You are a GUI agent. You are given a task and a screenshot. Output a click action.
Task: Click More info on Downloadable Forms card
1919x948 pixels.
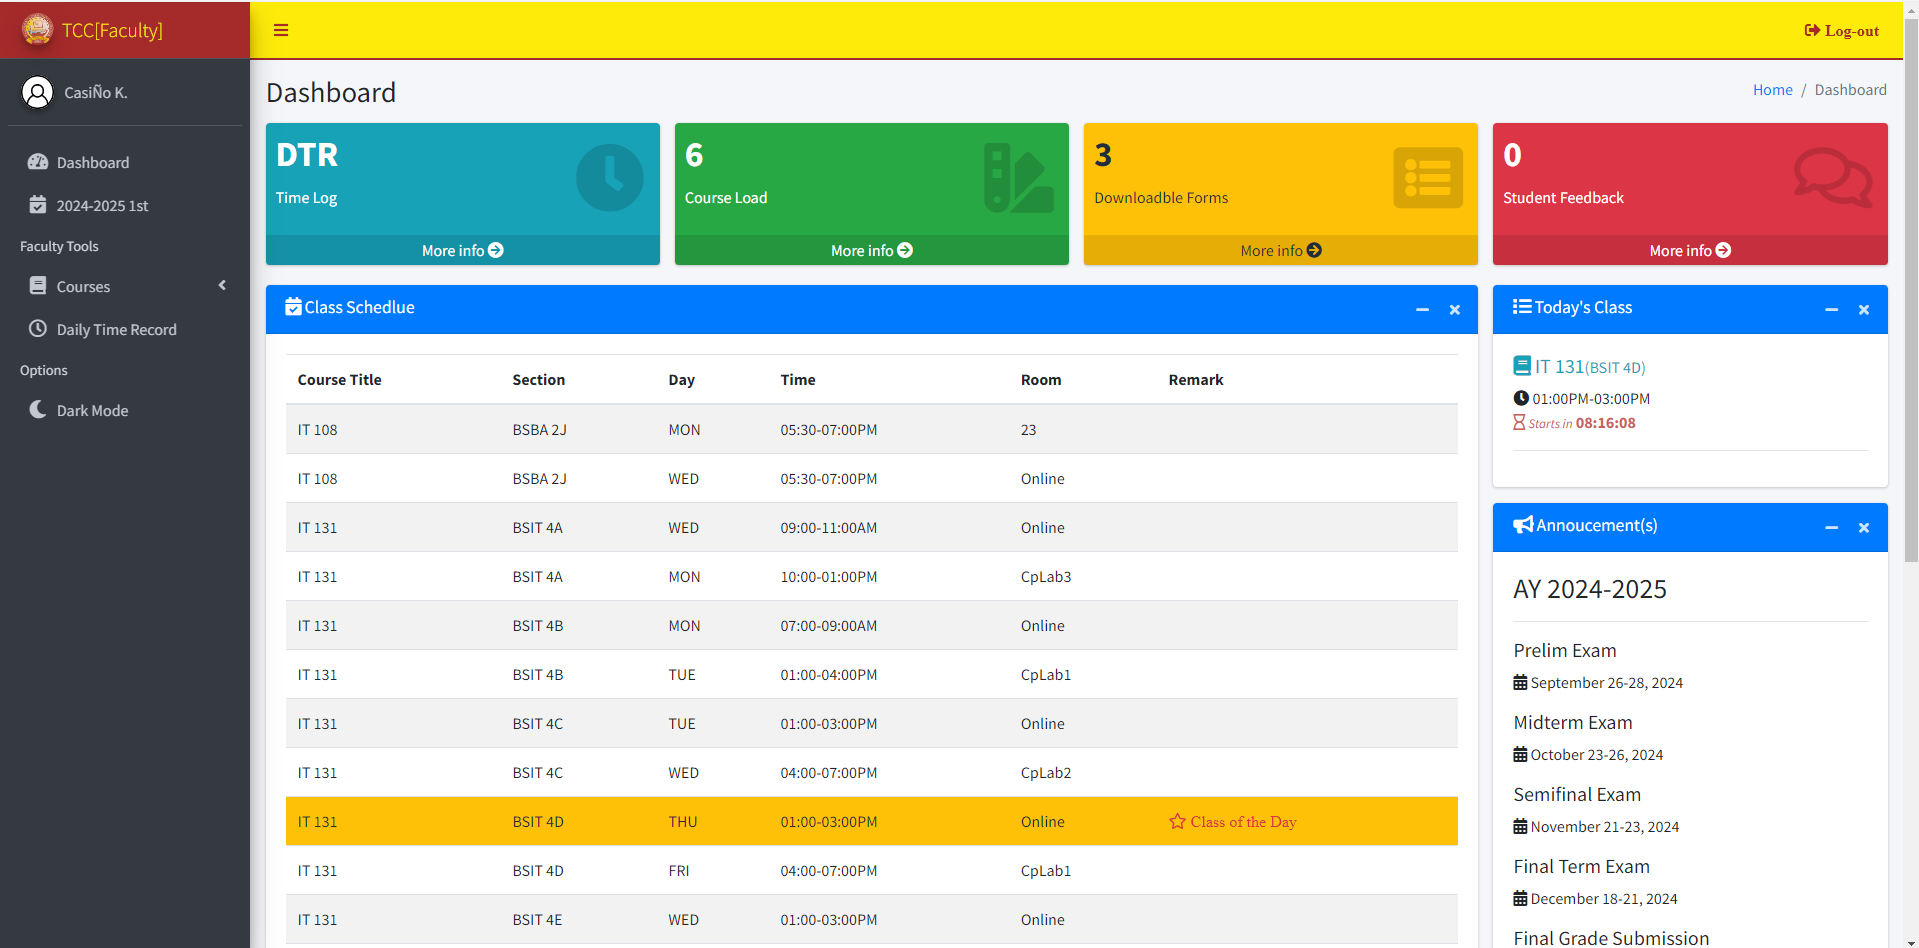(x=1281, y=250)
